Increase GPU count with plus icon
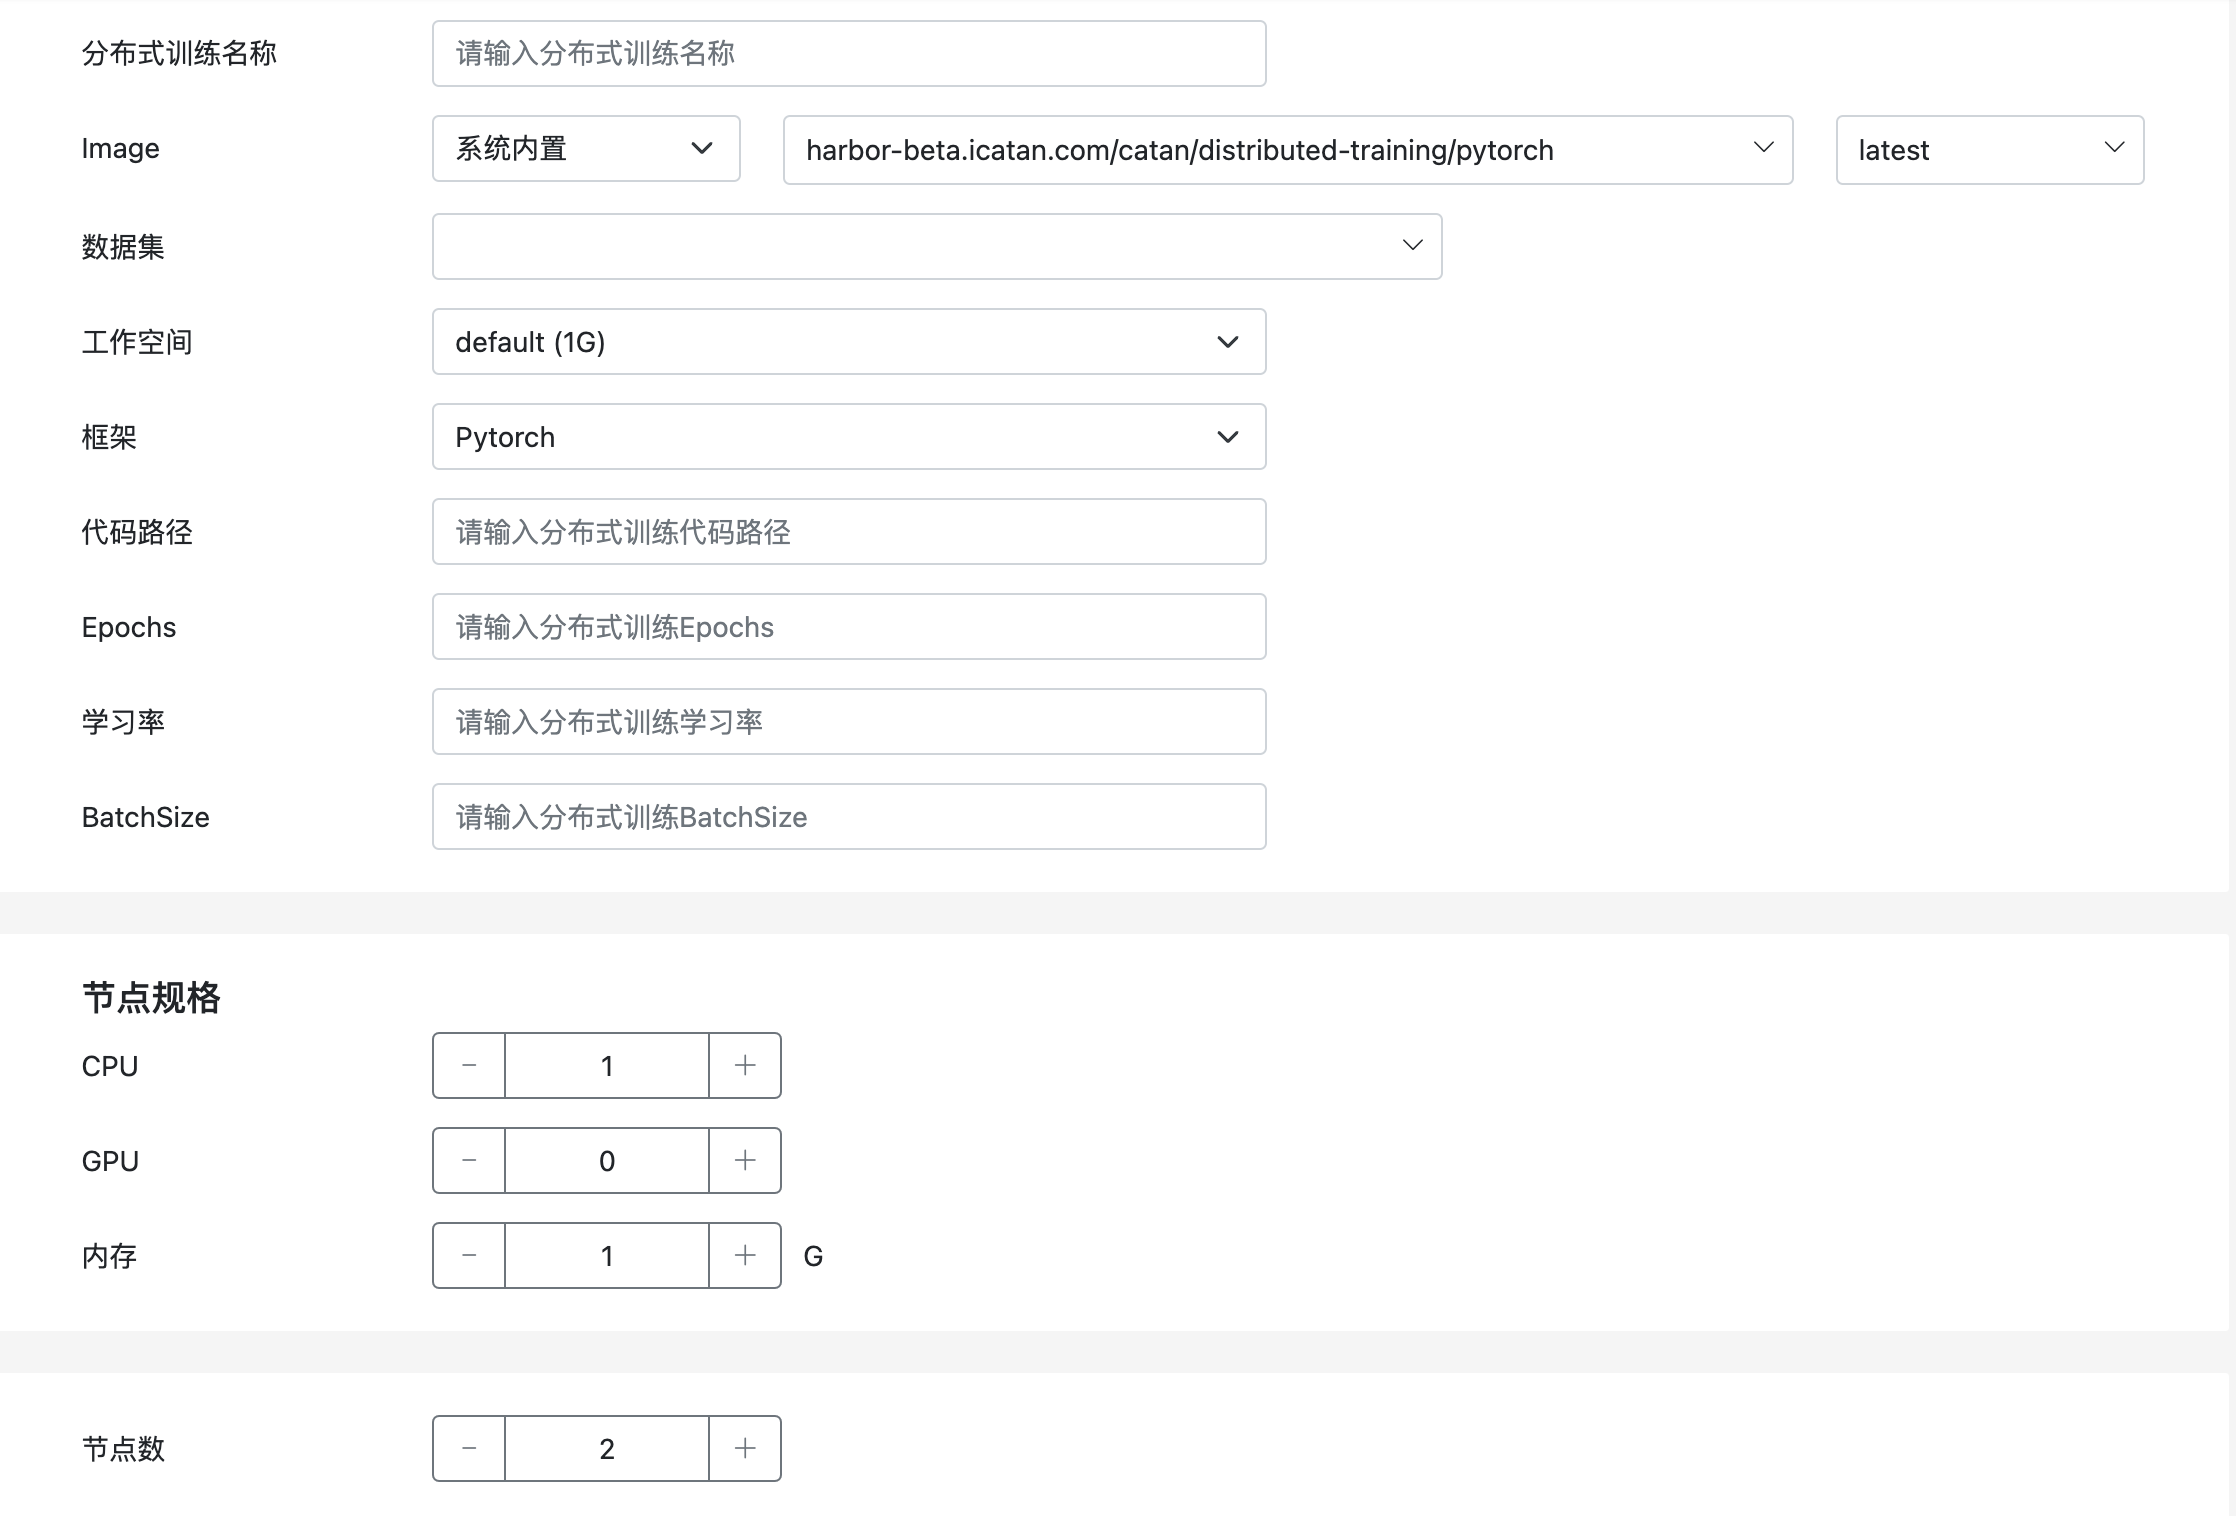This screenshot has height=1516, width=2236. [745, 1160]
